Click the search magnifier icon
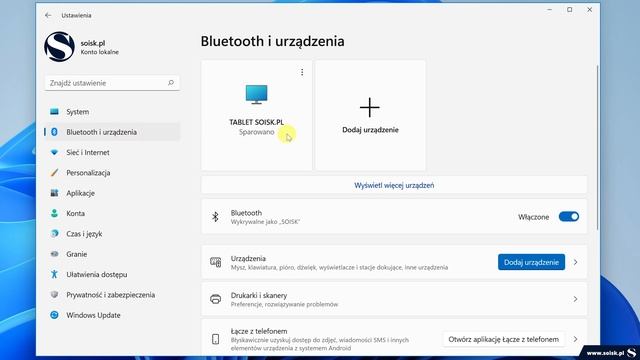The height and width of the screenshot is (360, 640). (x=171, y=83)
